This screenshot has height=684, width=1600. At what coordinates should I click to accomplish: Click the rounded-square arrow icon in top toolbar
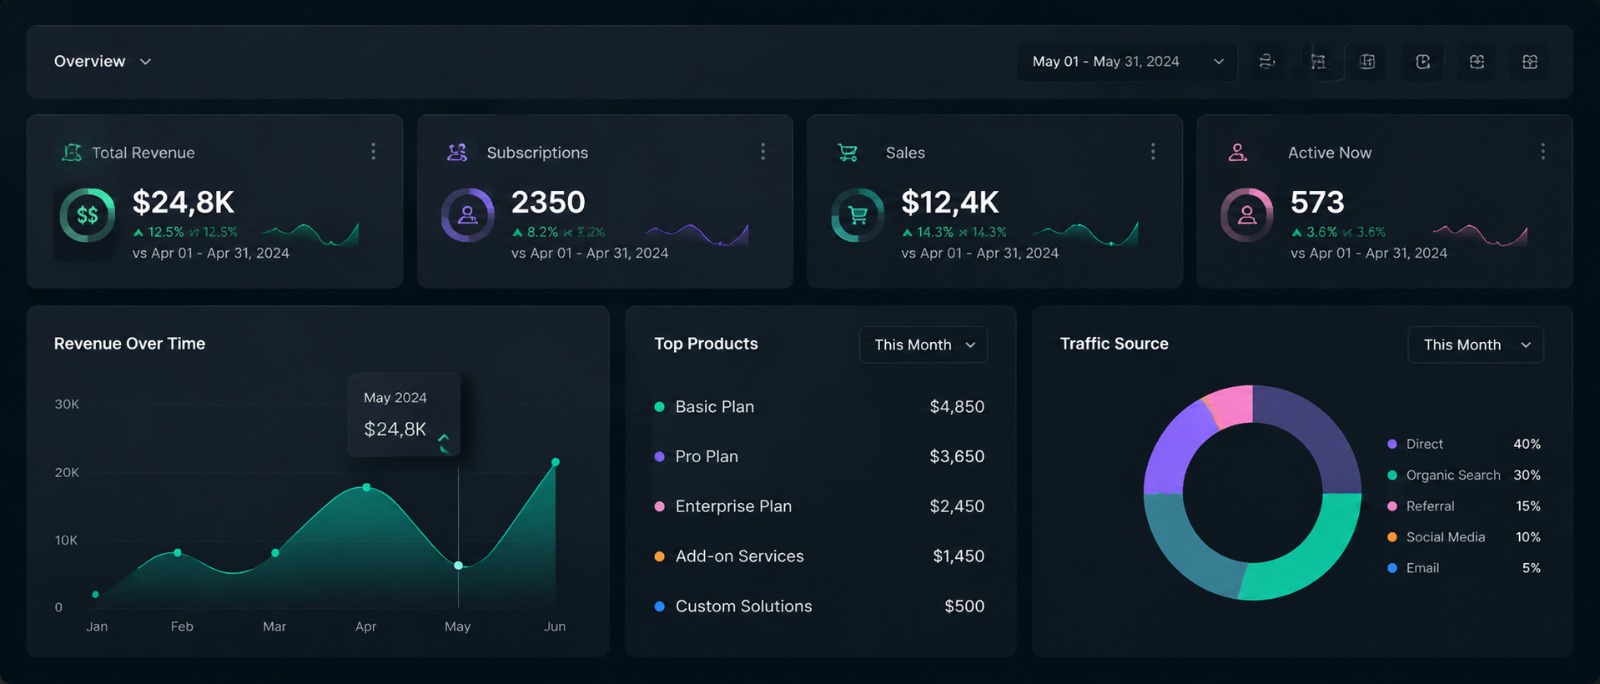(1423, 62)
